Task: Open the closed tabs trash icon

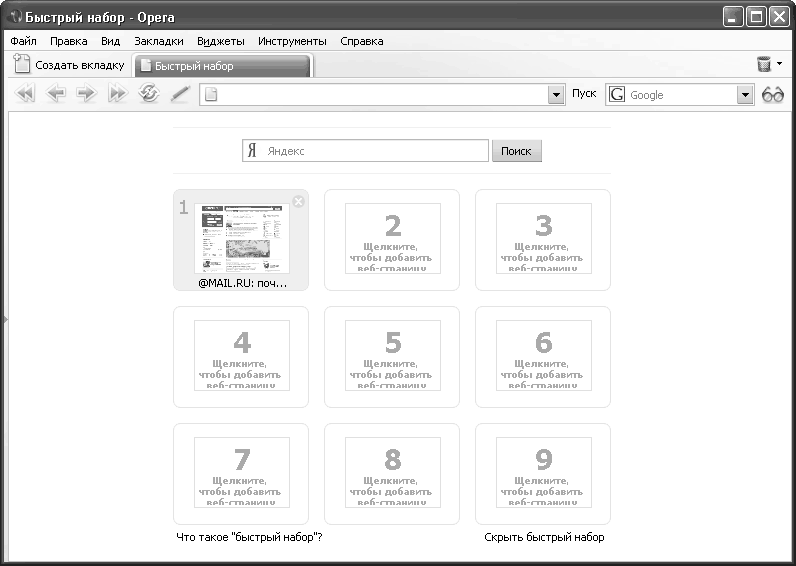Action: pos(764,65)
